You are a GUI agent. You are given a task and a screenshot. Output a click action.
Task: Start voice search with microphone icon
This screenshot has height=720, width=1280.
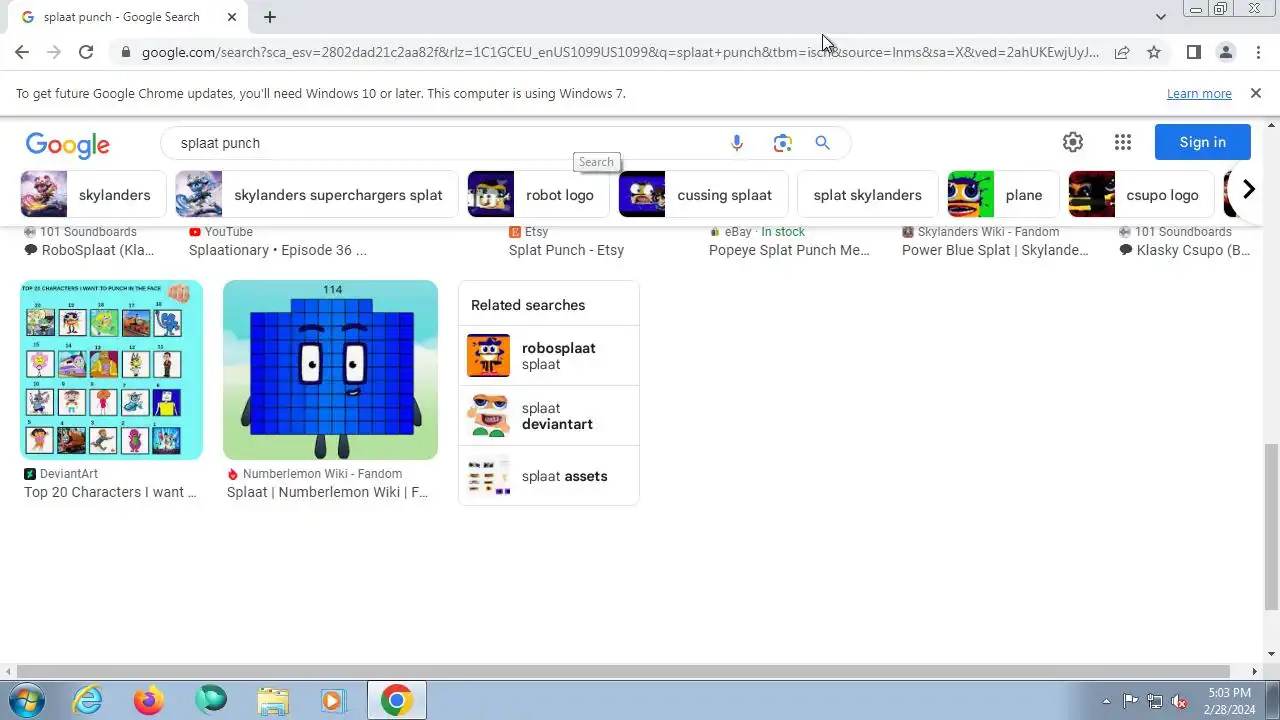point(737,143)
